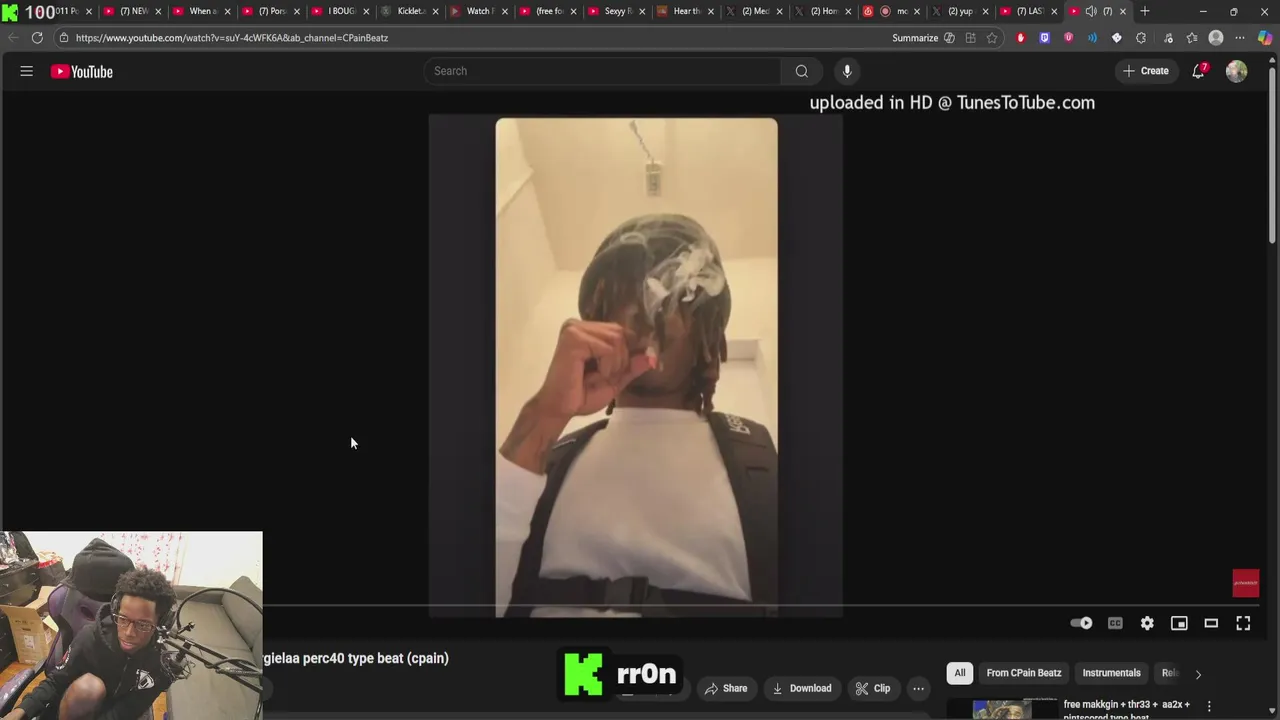This screenshot has width=1280, height=720.
Task: Switch to the '(free for' browser tab
Action: 547,11
